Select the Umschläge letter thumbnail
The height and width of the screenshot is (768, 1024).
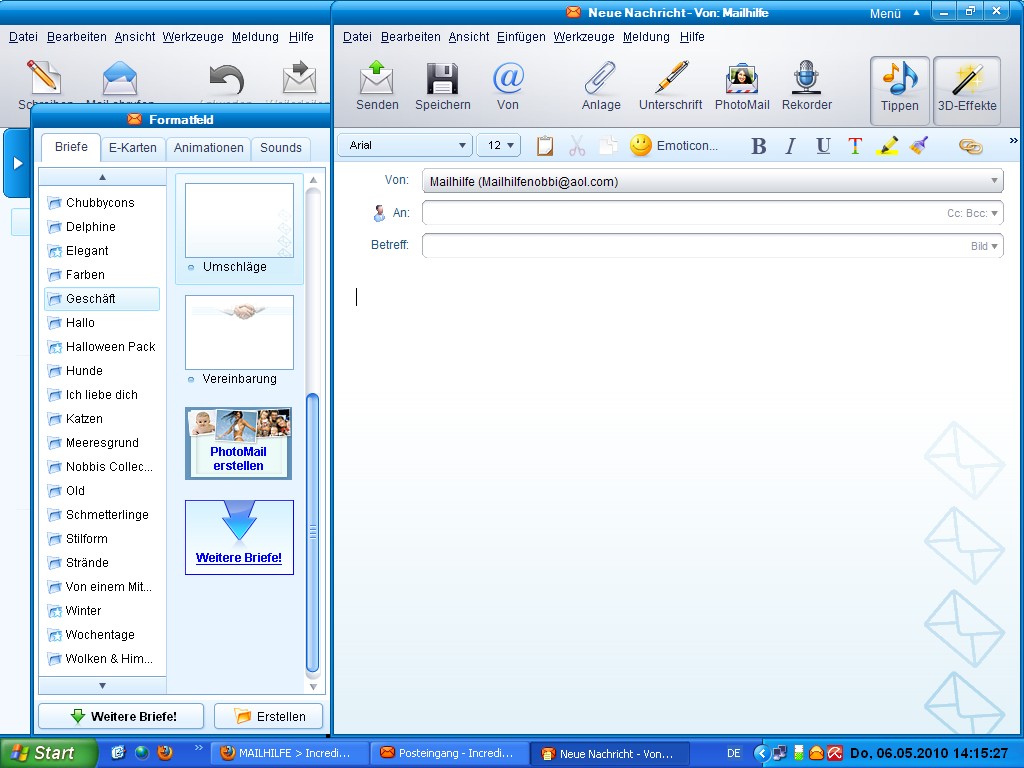point(239,229)
